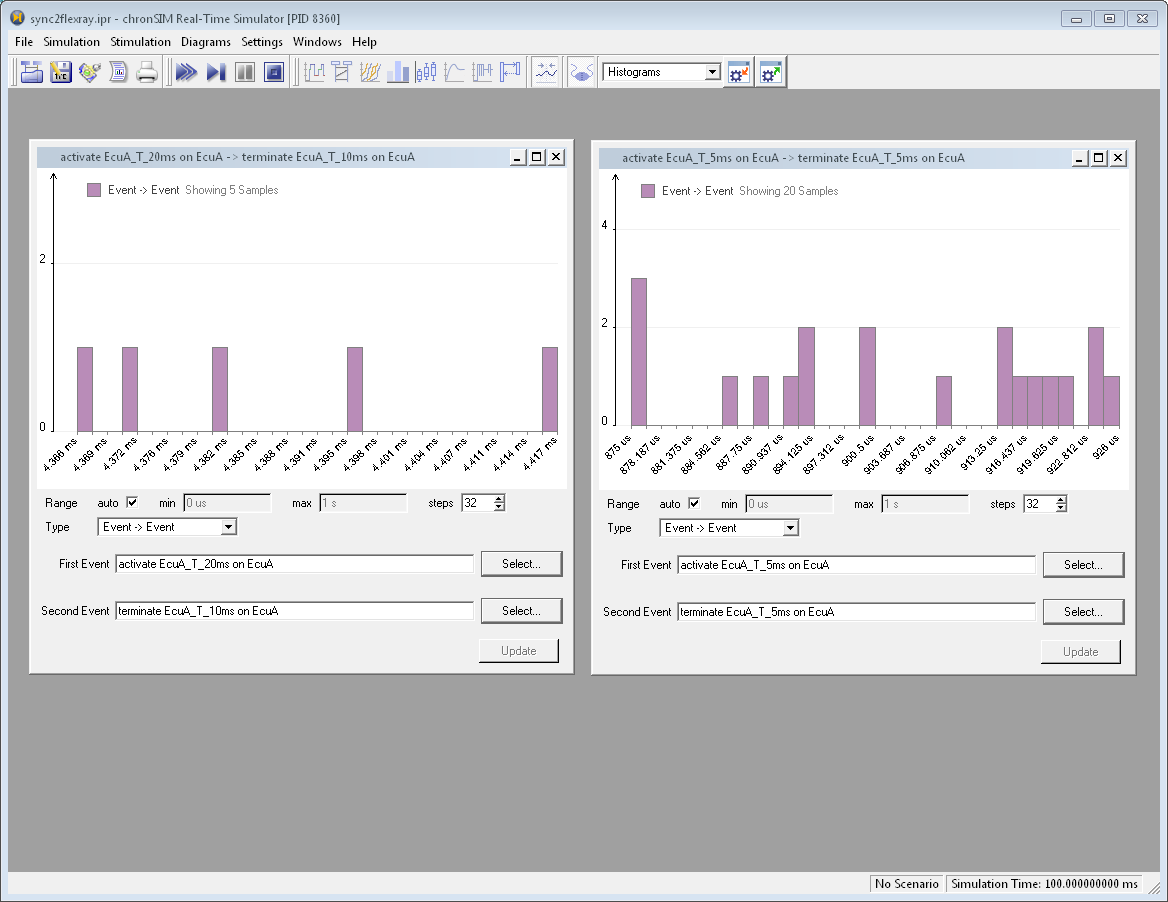Click the blue mask-shaped toolbar icon
Viewport: 1168px width, 902px height.
click(x=581, y=72)
